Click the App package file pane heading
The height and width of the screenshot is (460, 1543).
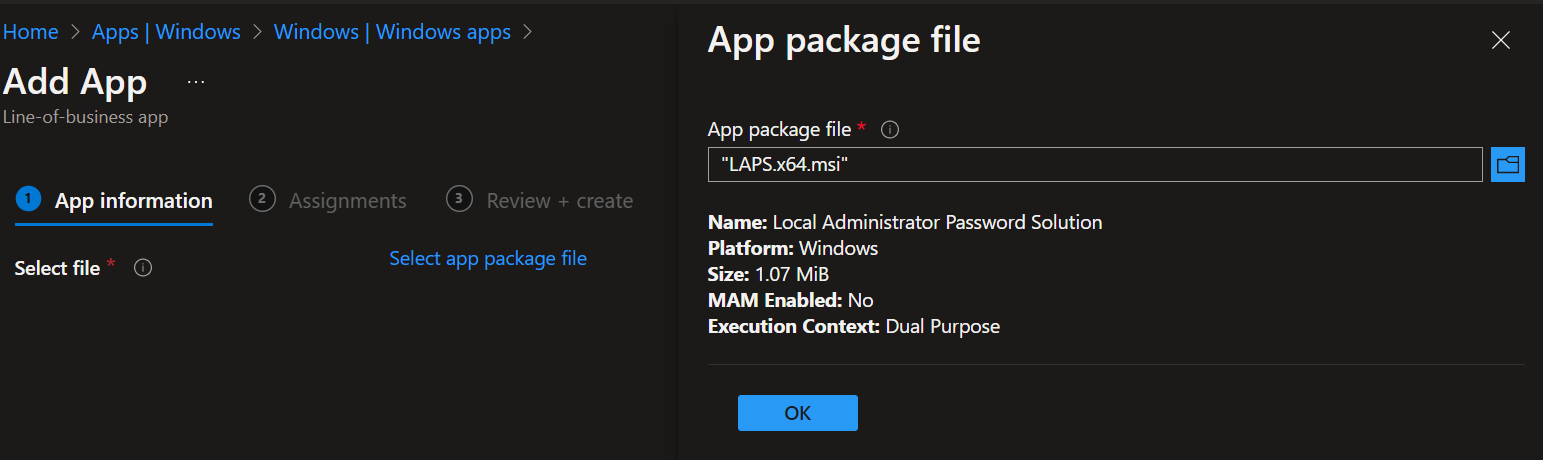(x=844, y=40)
